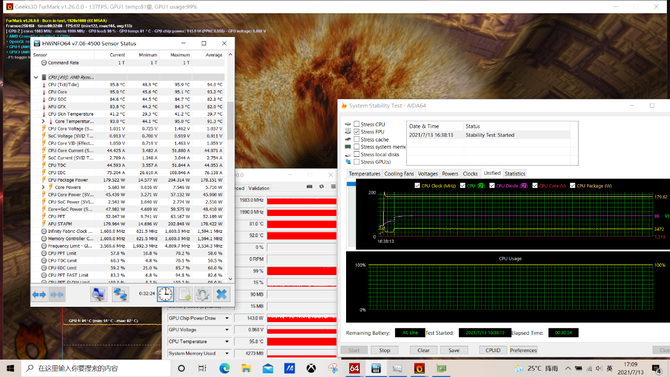This screenshot has width=670, height=377.
Task: Open the Statistics tab
Action: tap(514, 174)
